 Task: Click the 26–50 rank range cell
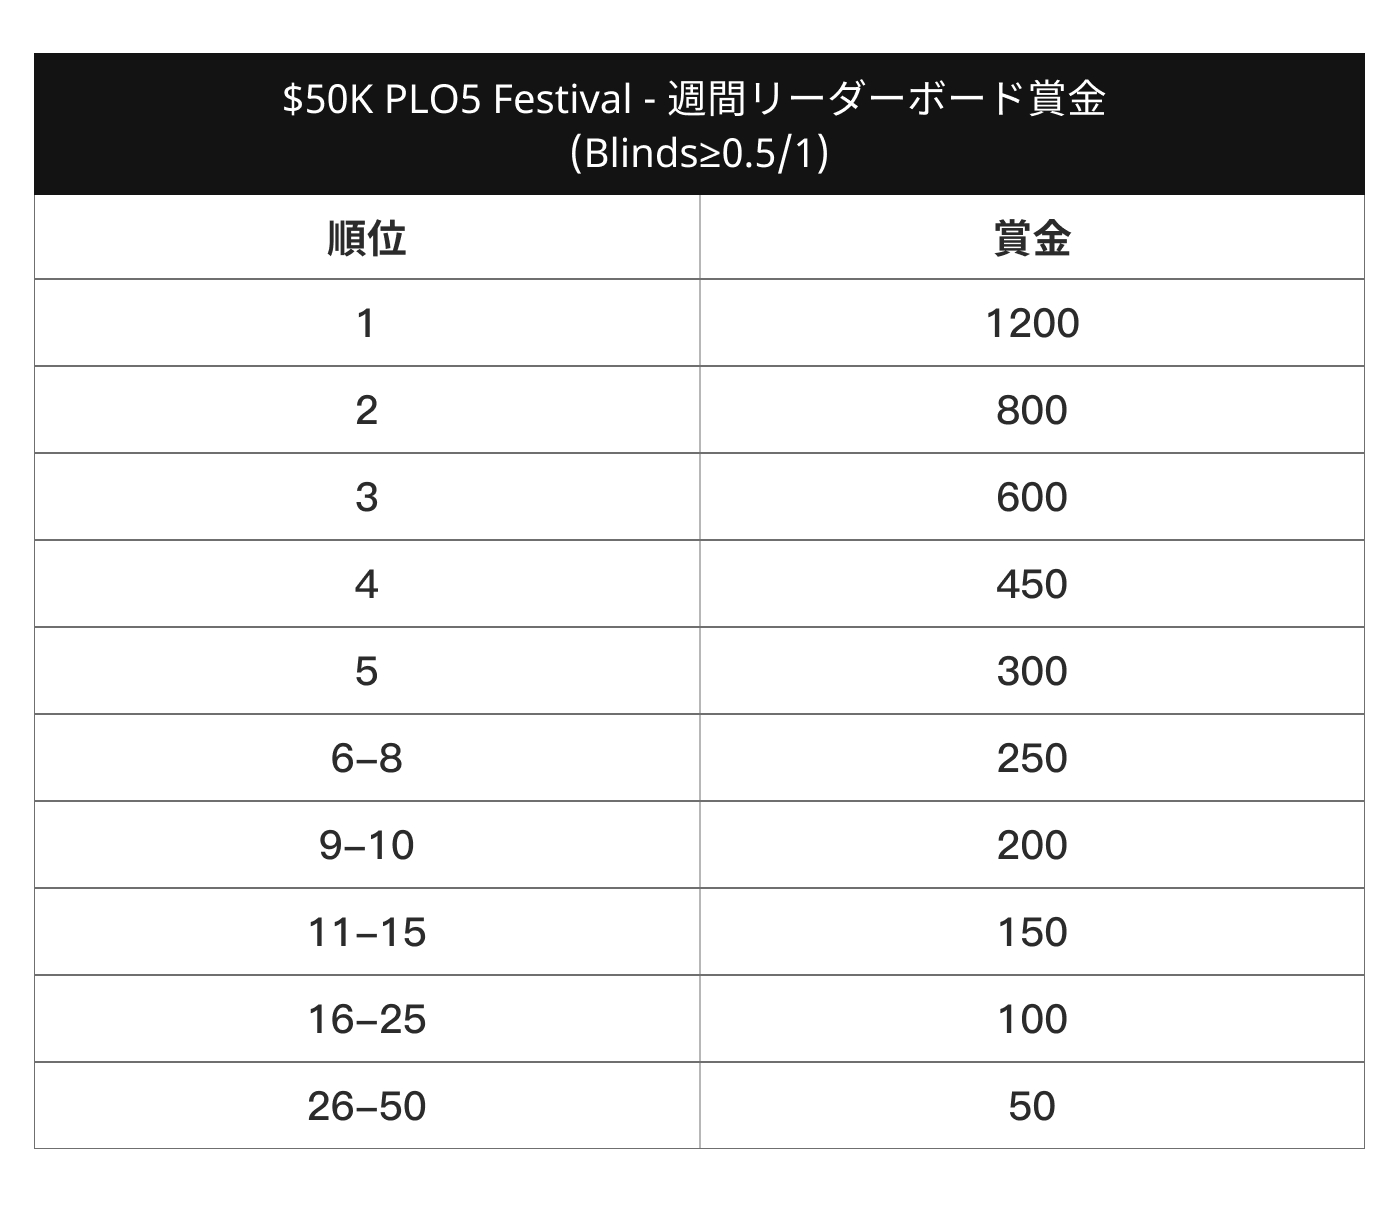(367, 1106)
